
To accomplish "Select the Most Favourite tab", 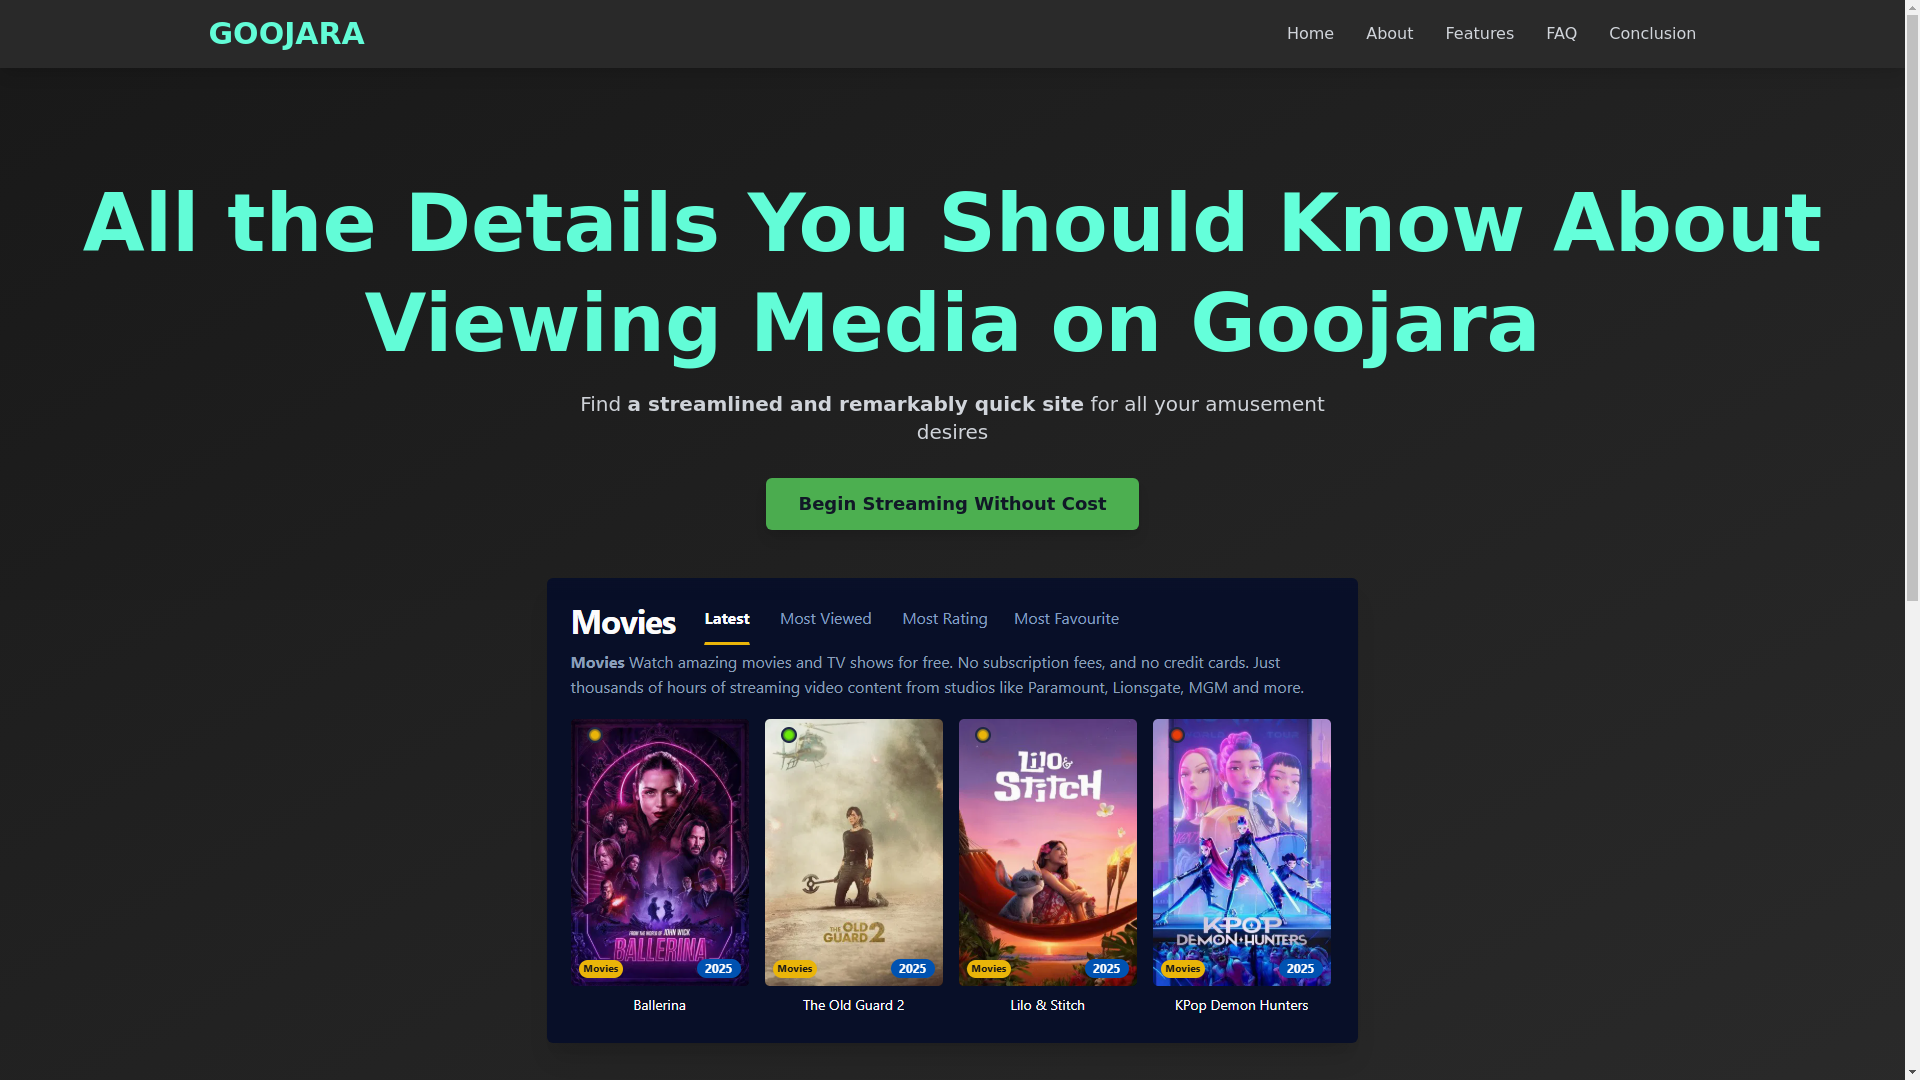I will (x=1066, y=619).
